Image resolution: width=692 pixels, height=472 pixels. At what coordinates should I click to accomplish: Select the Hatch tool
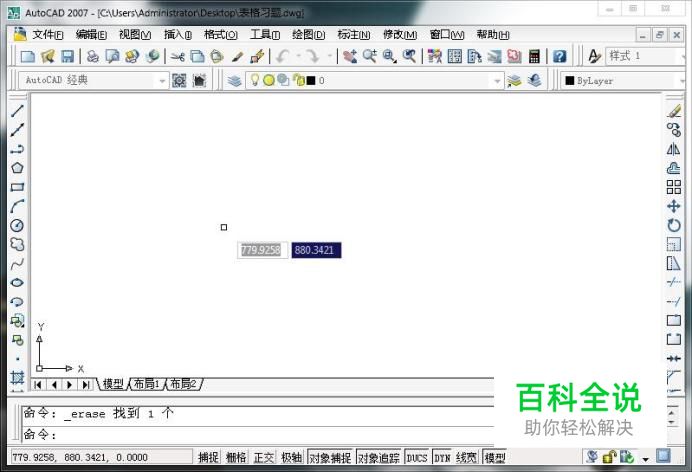[x=17, y=378]
